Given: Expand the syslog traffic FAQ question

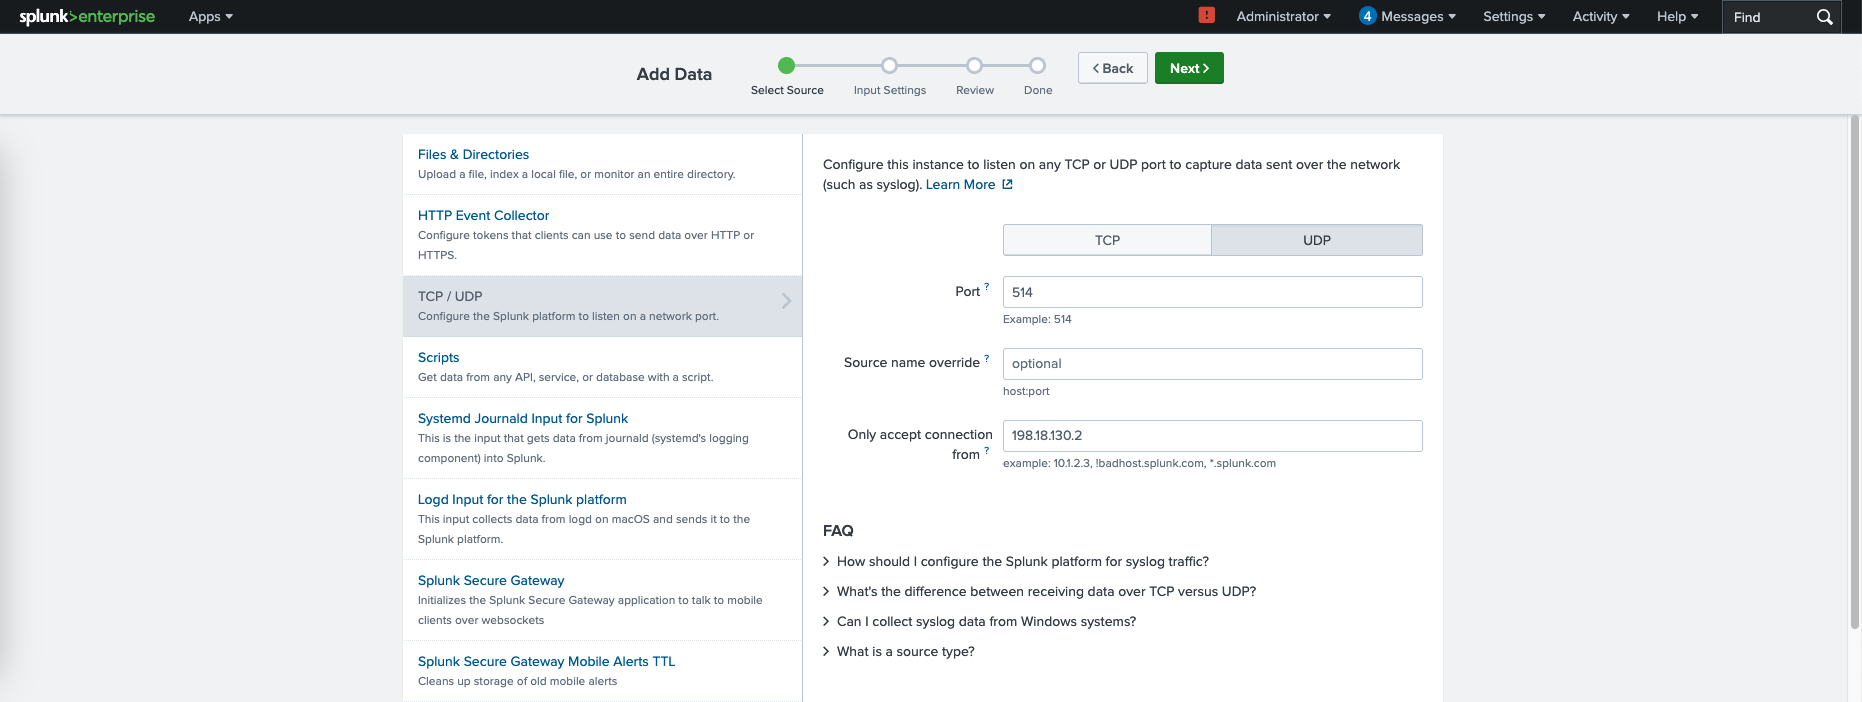Looking at the screenshot, I should [x=1022, y=562].
